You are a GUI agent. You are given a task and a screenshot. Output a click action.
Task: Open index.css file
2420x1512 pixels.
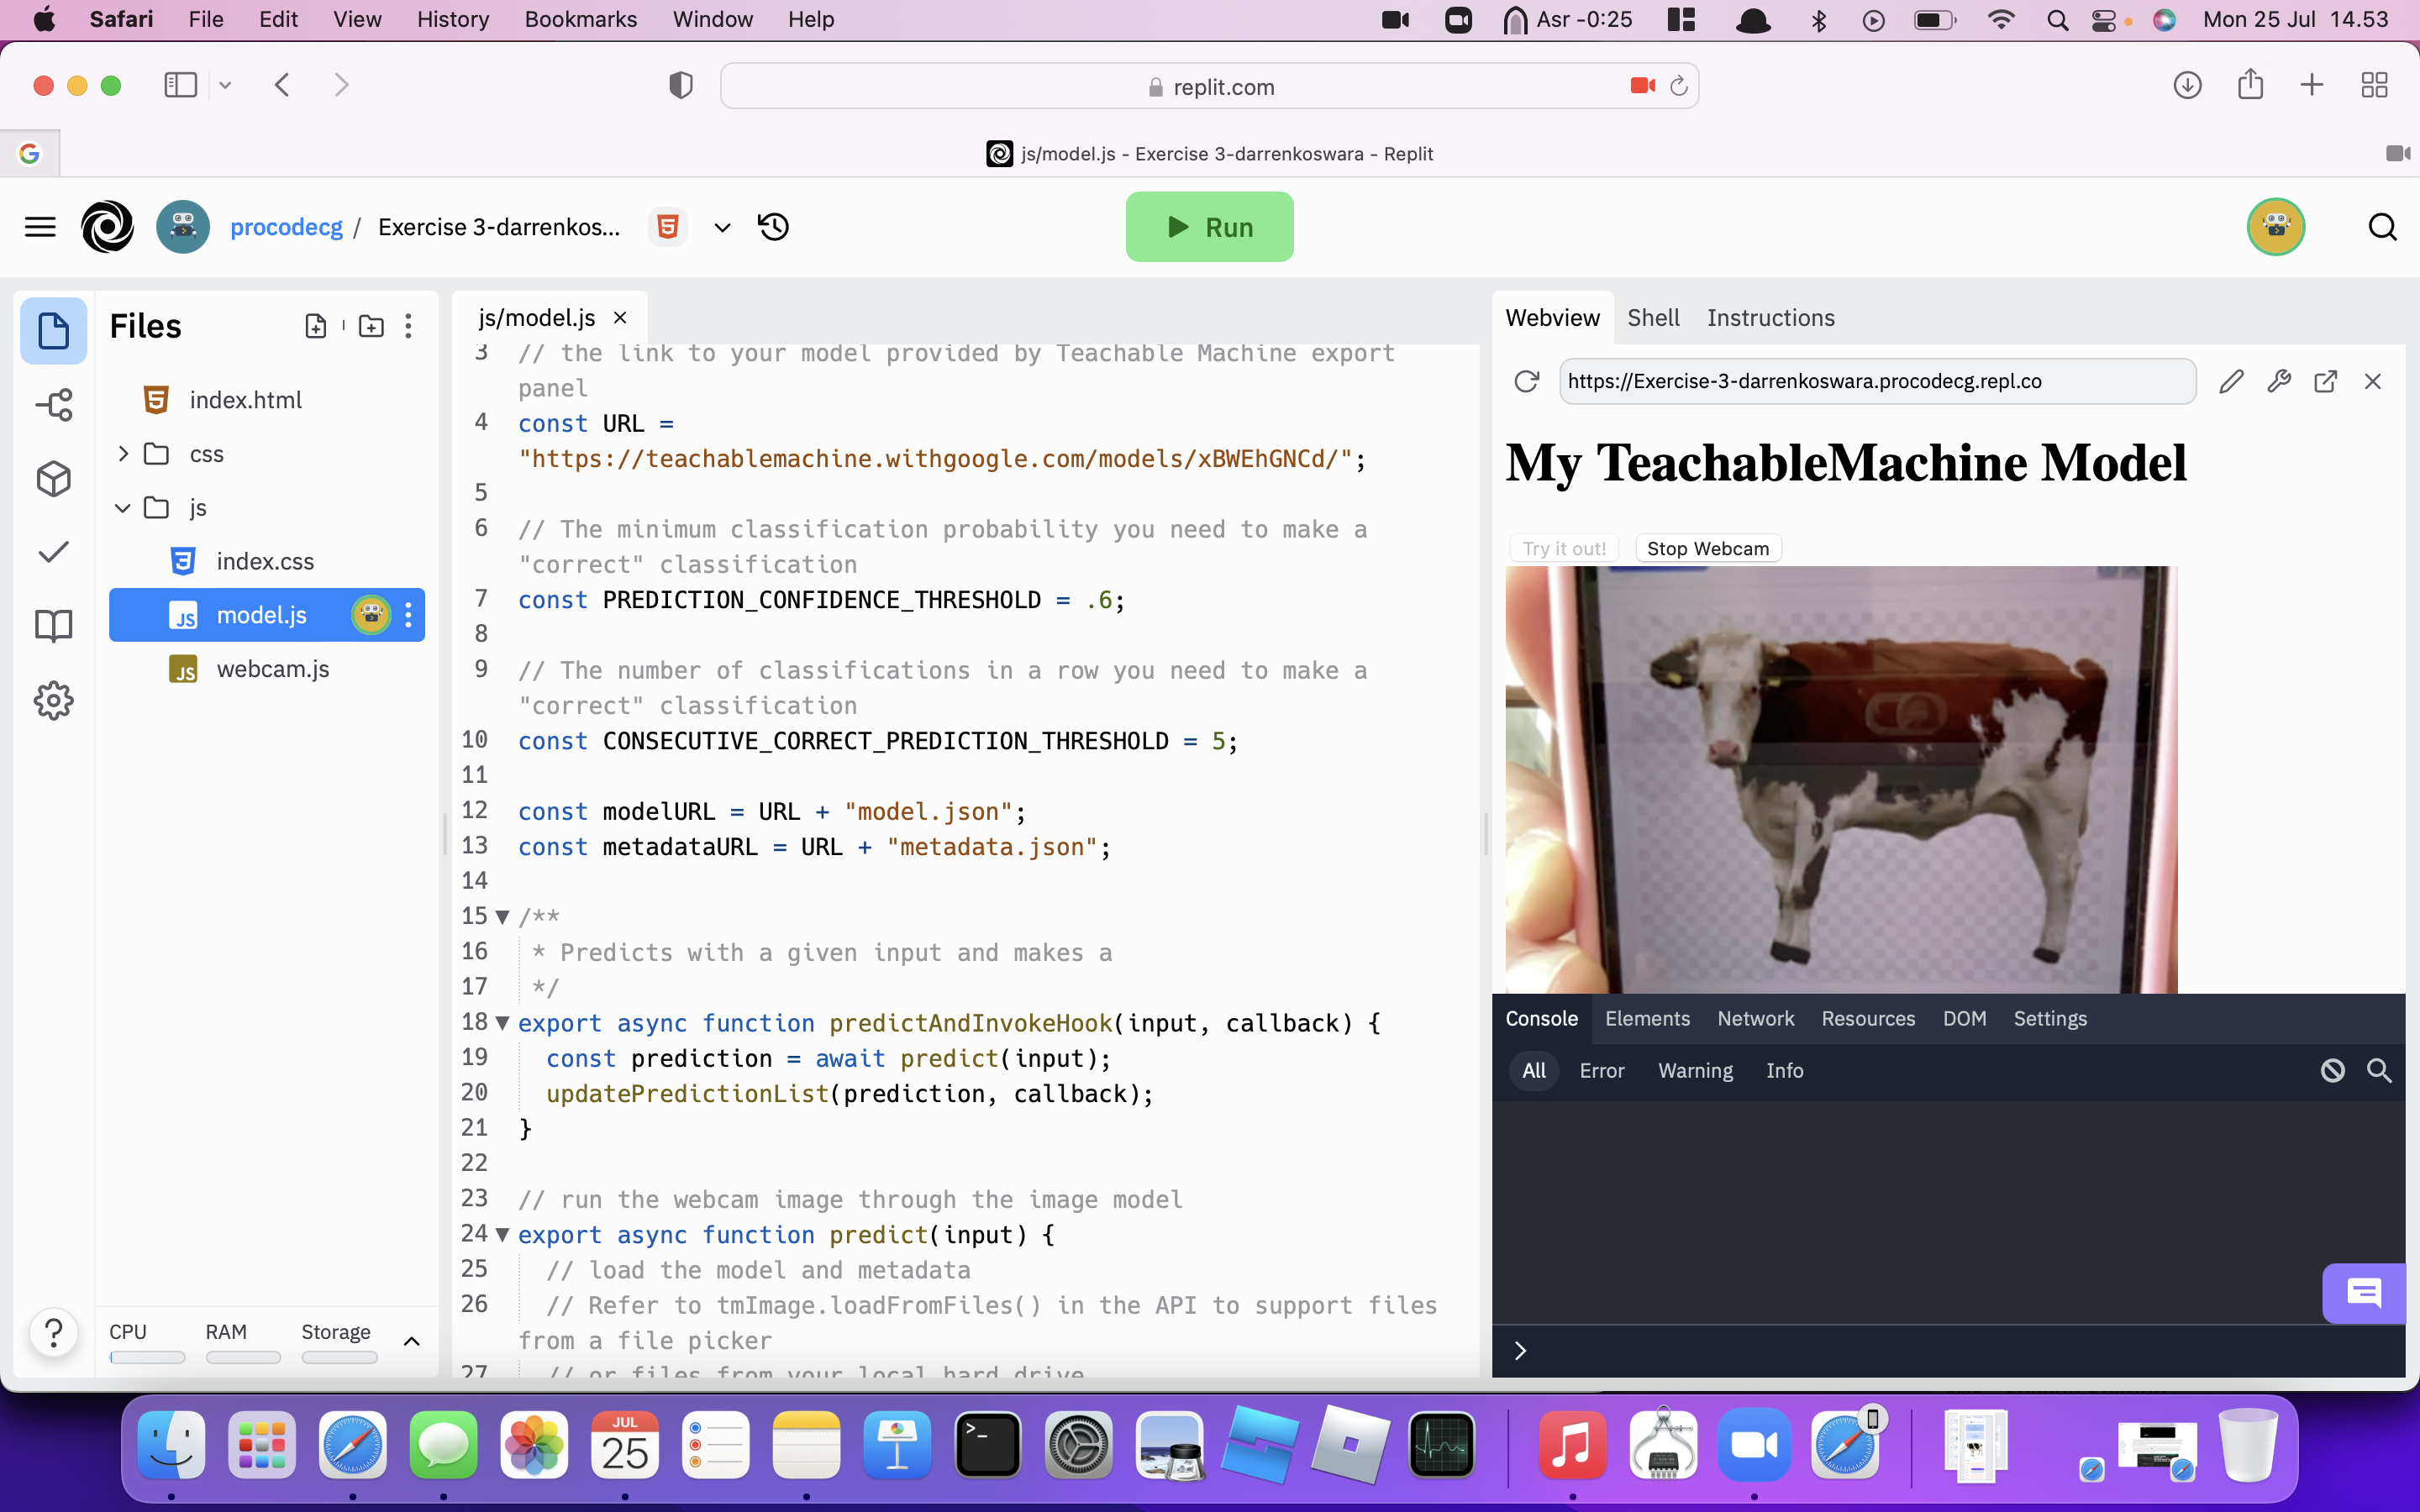[265, 561]
